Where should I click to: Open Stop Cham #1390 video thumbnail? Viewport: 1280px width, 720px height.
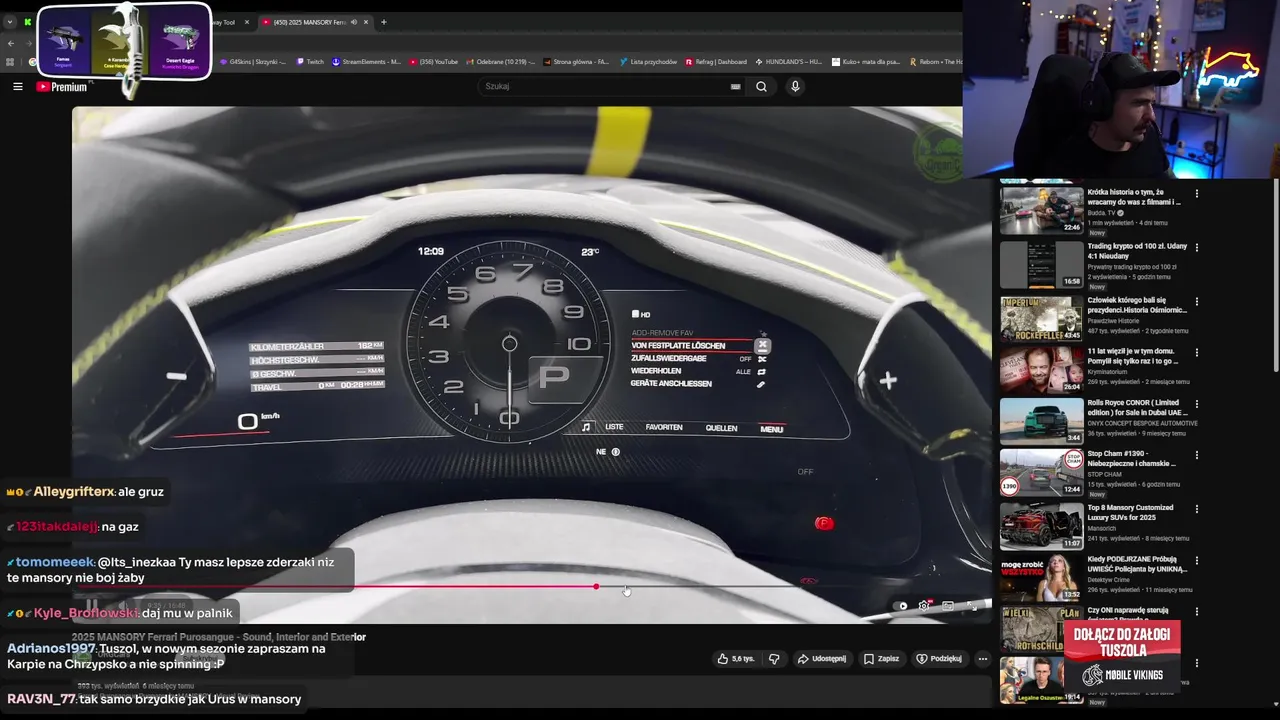click(x=1041, y=473)
